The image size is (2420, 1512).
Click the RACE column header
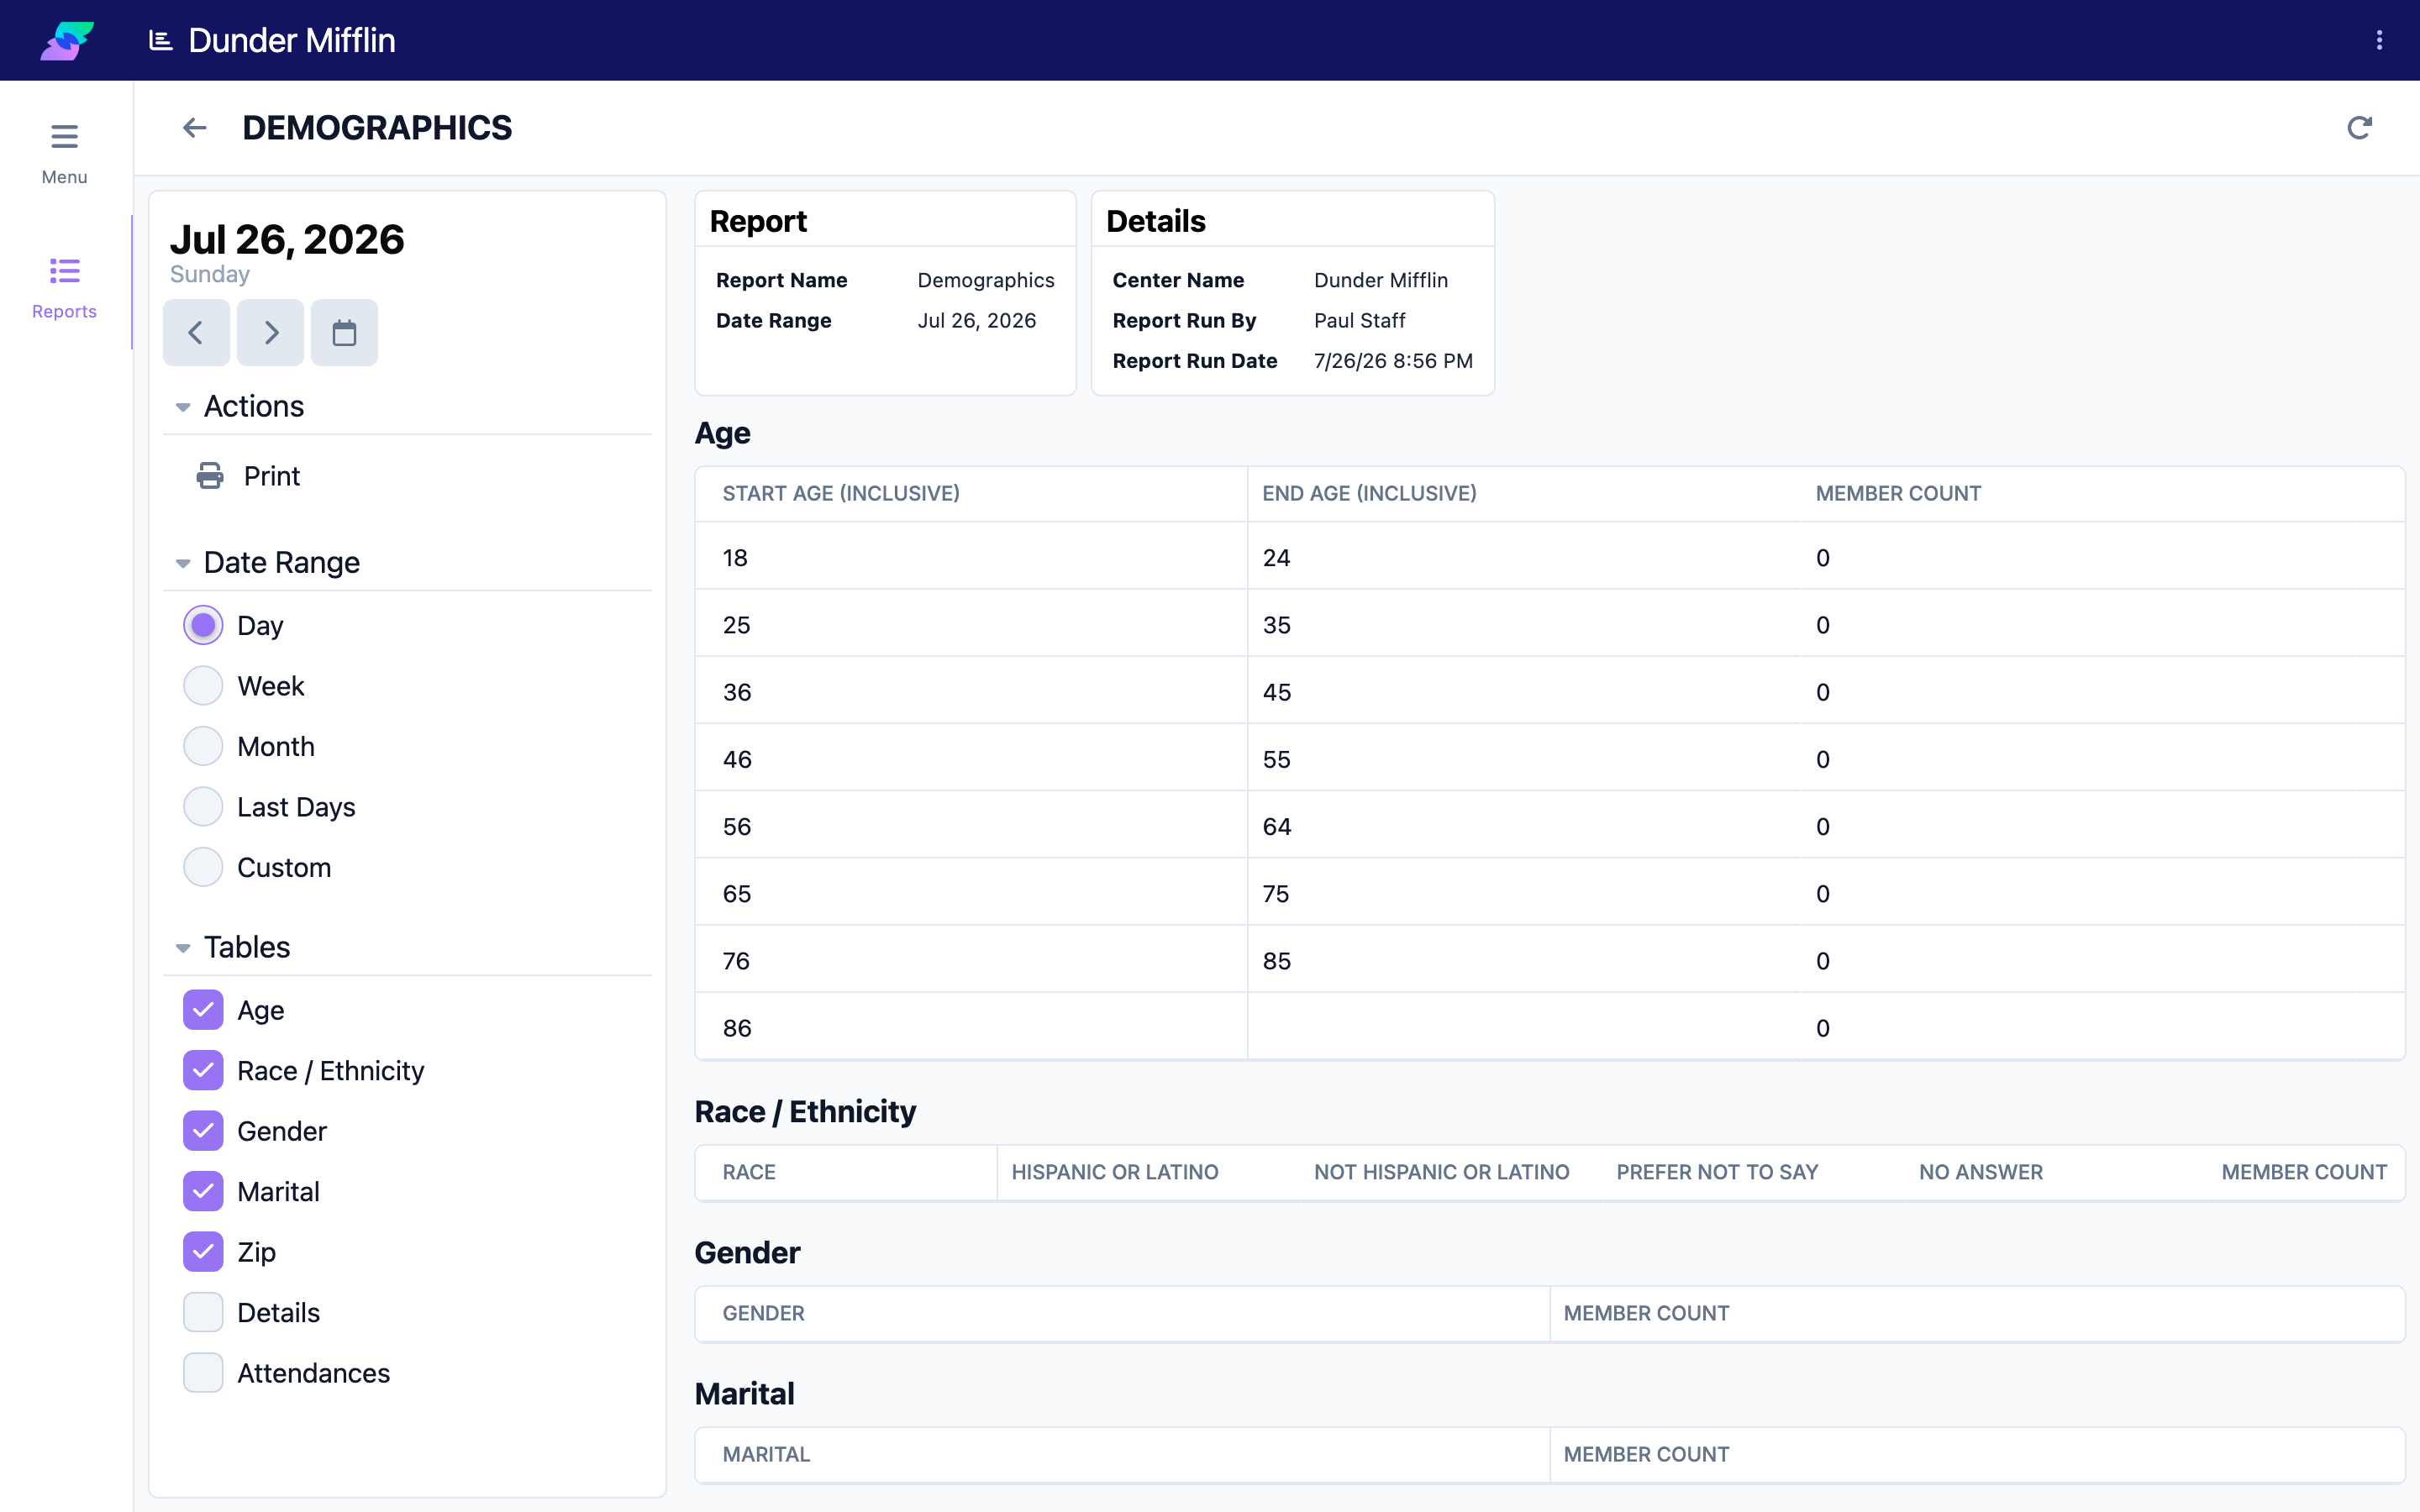pyautogui.click(x=749, y=1172)
